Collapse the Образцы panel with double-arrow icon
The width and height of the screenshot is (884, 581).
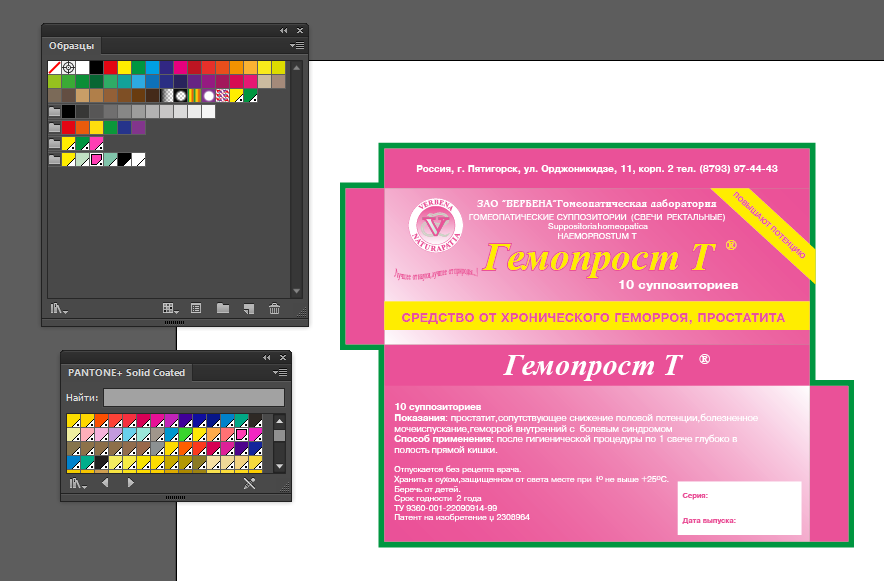click(284, 30)
